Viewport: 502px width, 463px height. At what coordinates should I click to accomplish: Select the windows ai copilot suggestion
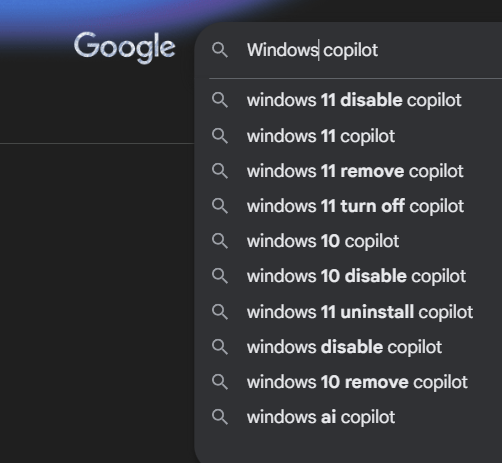[x=348, y=417]
